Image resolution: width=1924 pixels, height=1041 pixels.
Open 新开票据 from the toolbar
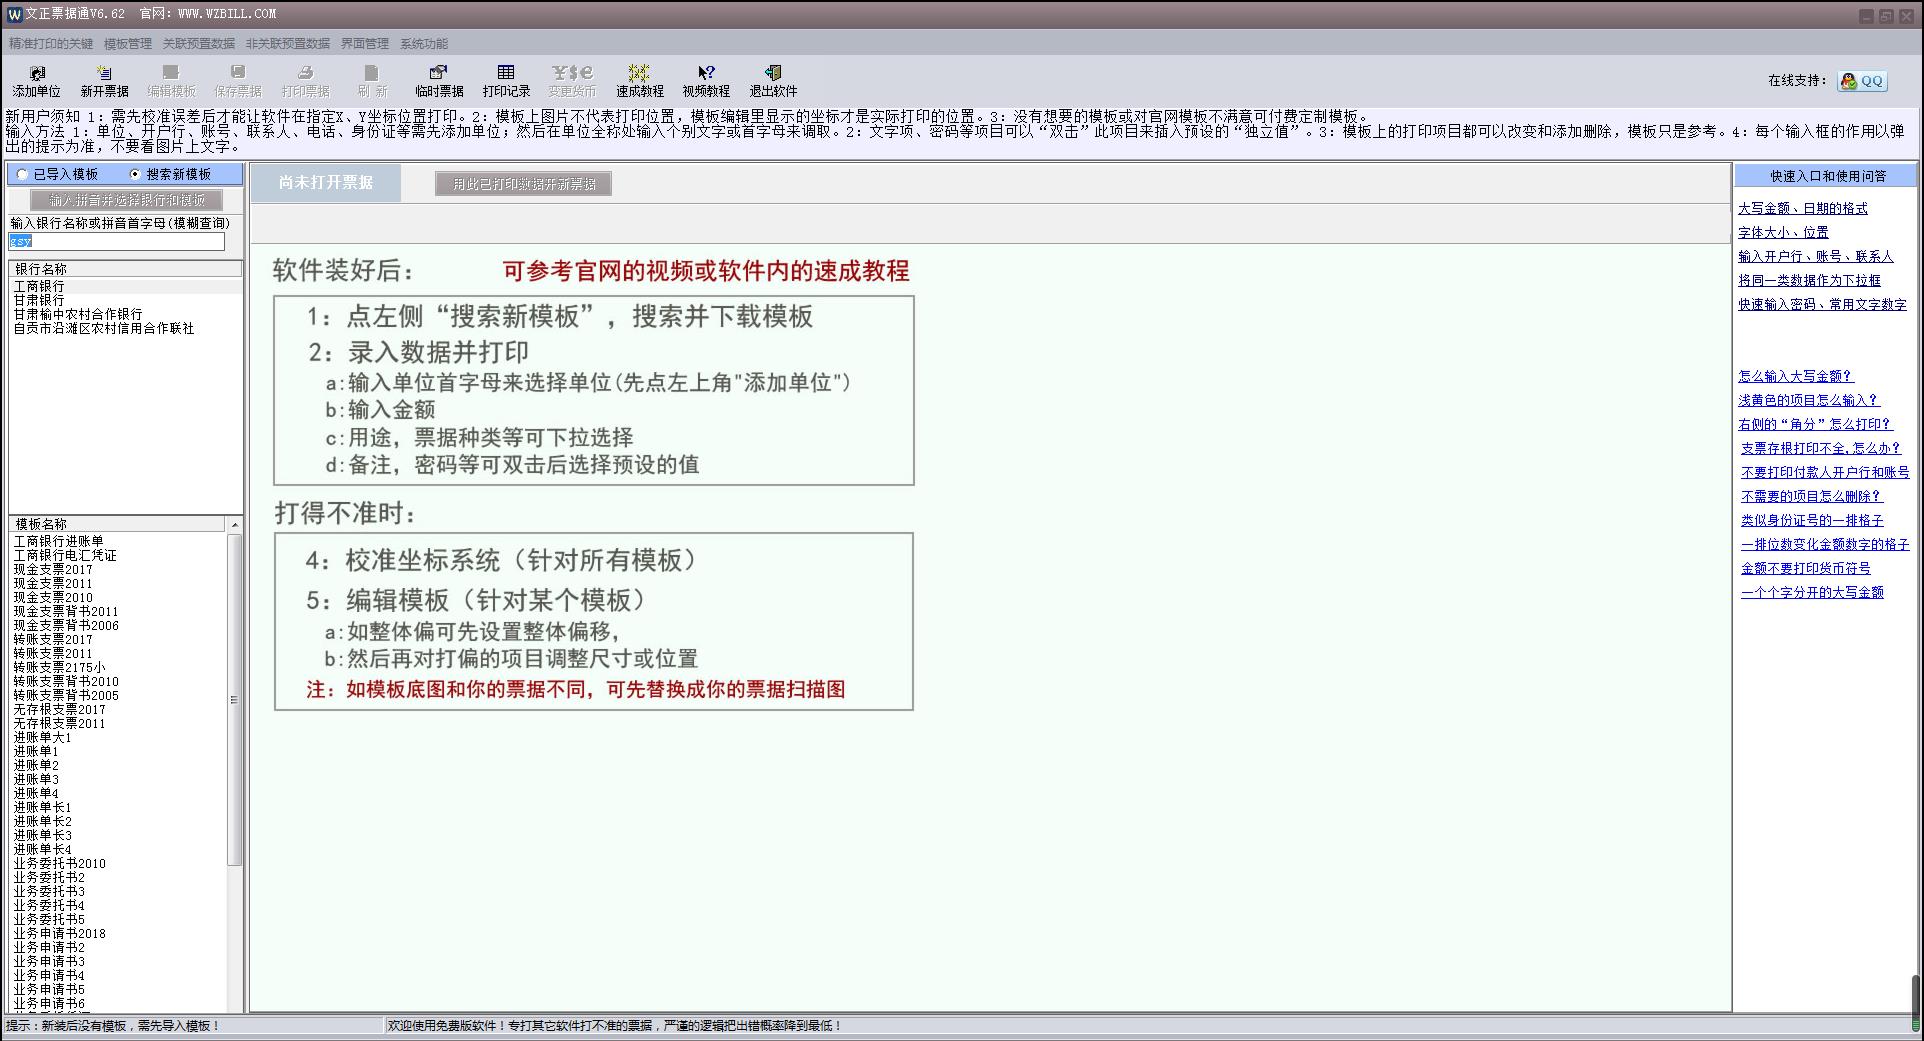104,81
